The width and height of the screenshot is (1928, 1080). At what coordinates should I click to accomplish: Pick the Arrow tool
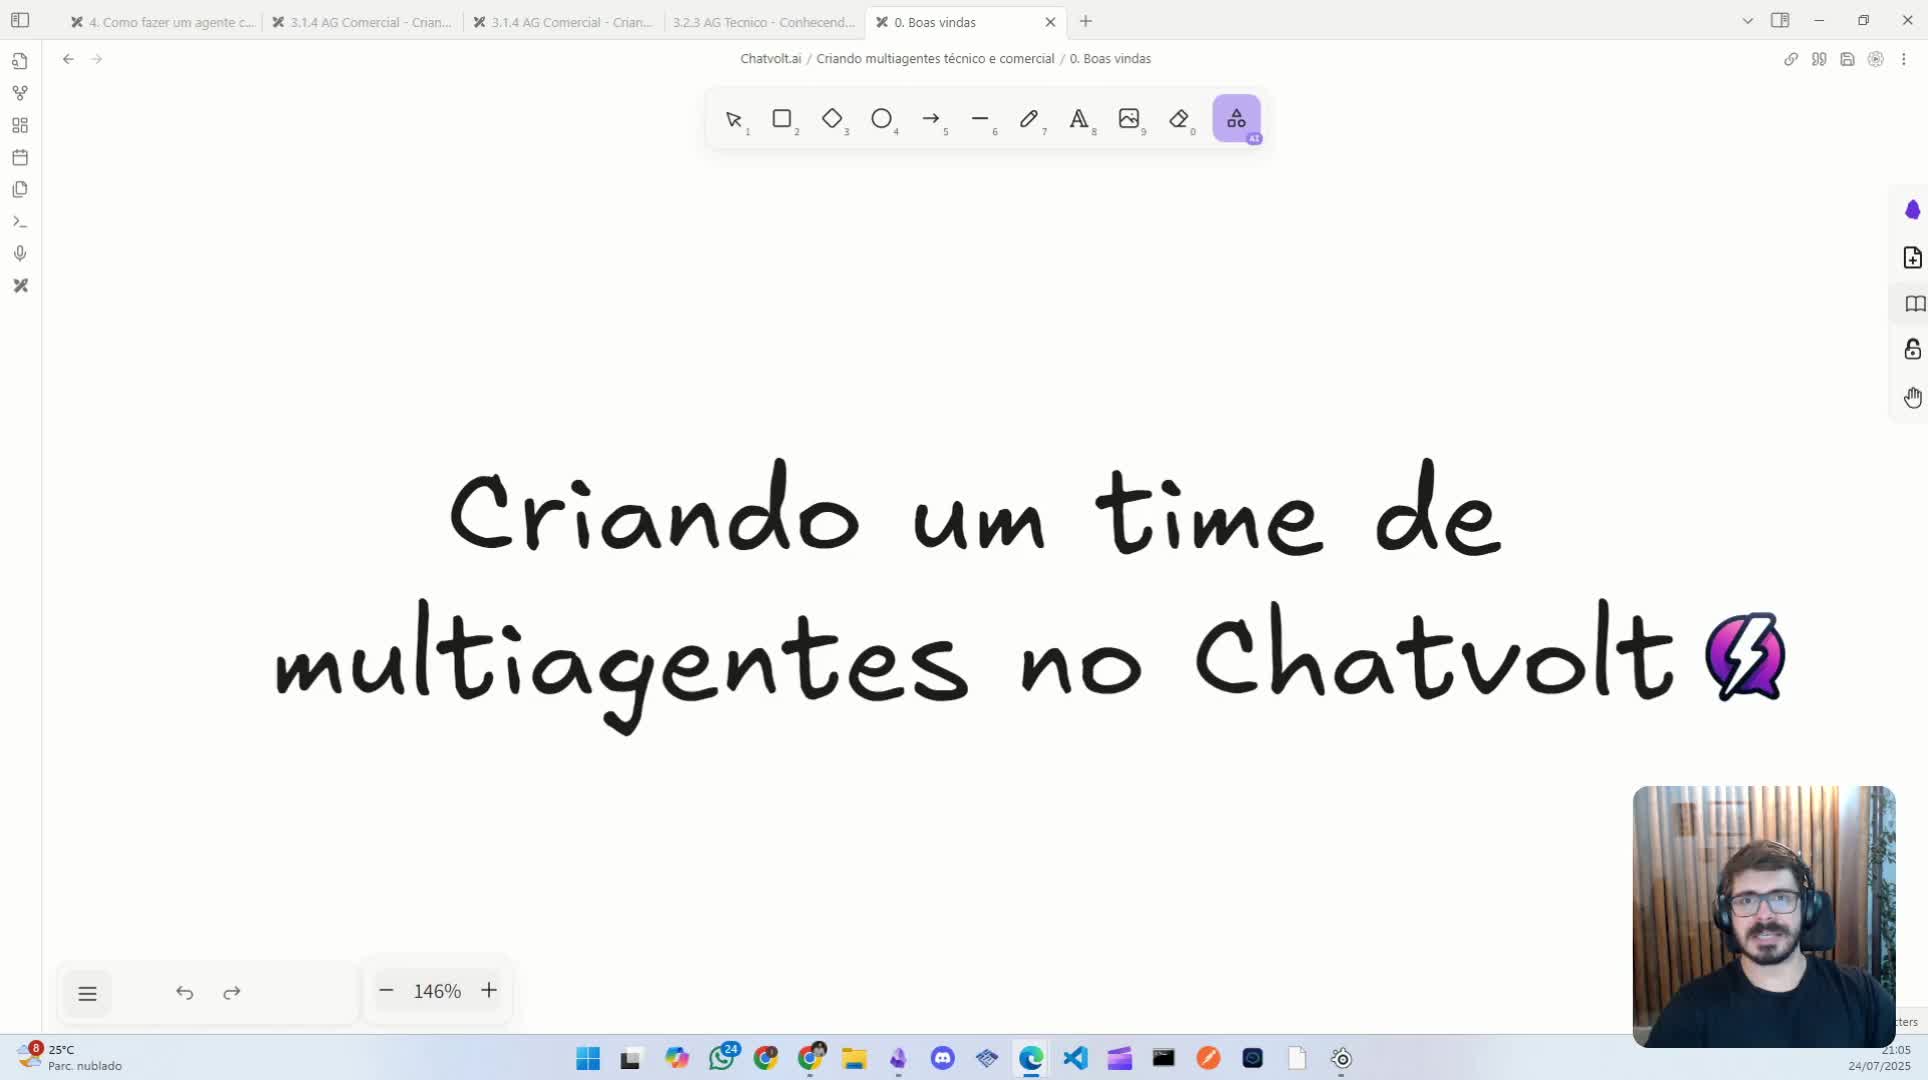(x=932, y=119)
